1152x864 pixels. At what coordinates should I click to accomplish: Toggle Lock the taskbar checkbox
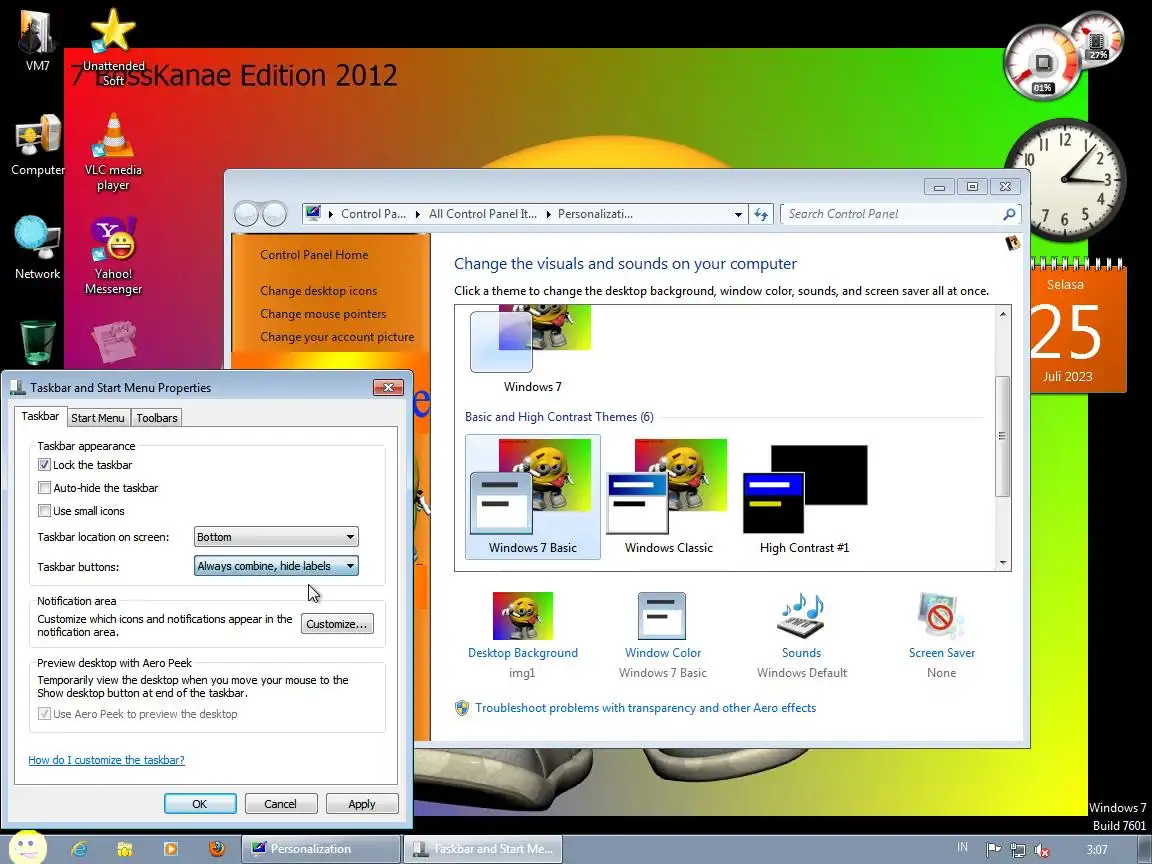click(44, 465)
